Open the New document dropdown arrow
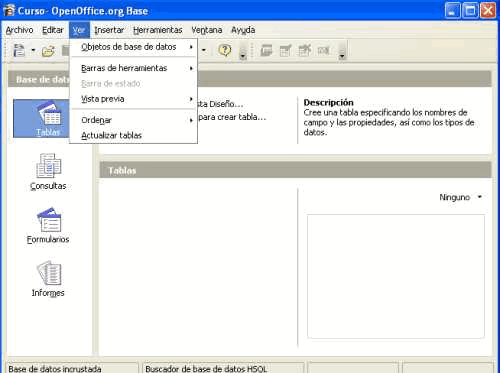Screen dimensions: 500x373 (x=33, y=51)
